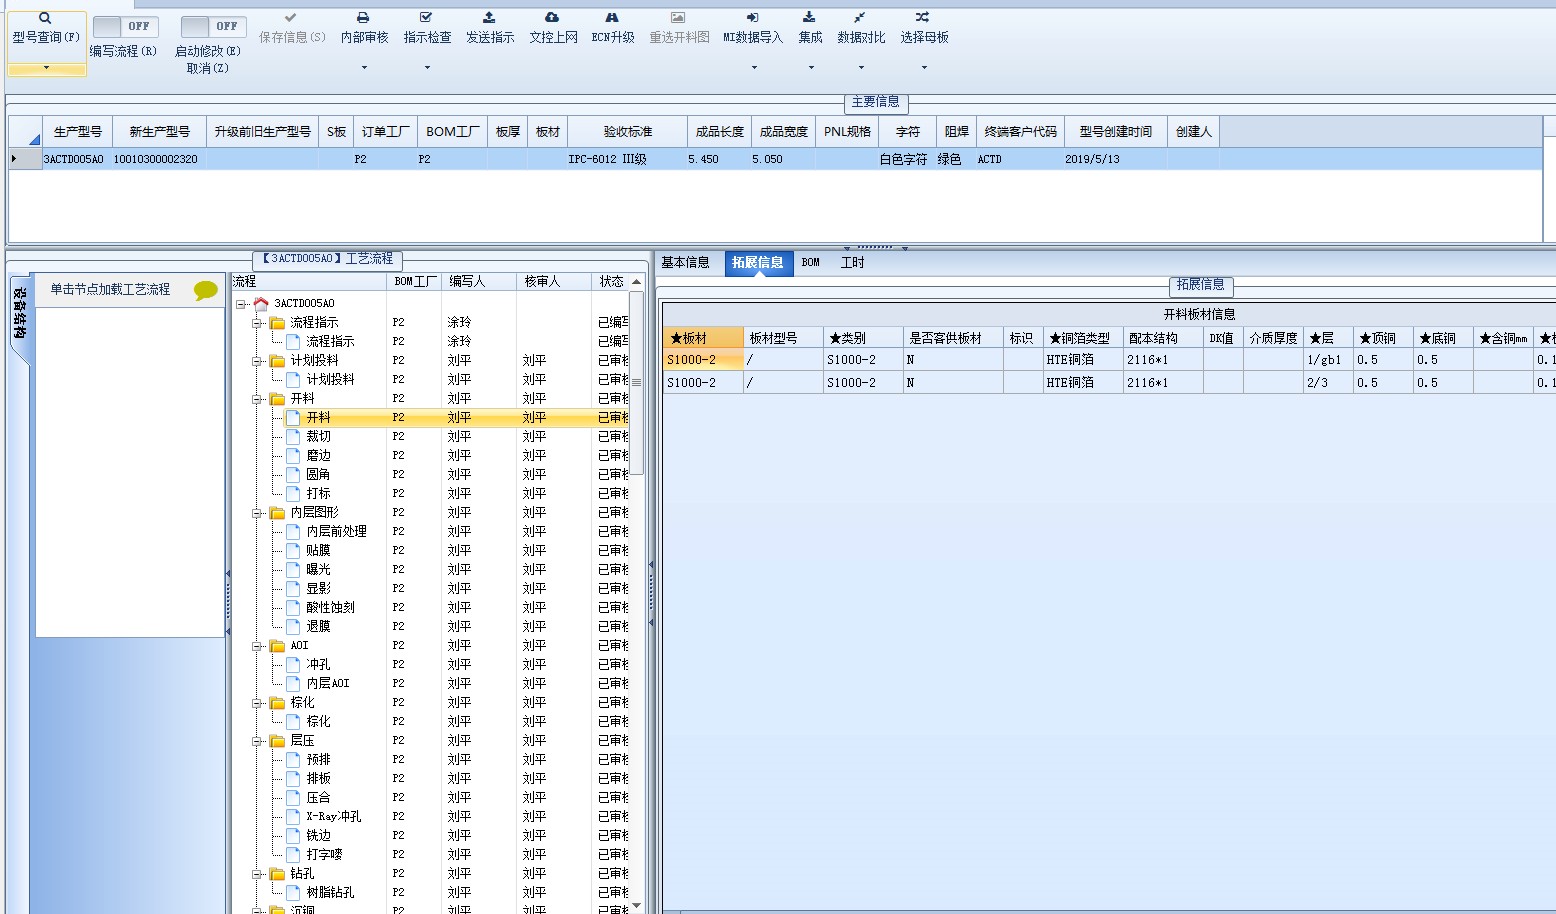Sort by 验收标准 column header
This screenshot has height=914, width=1556.
click(x=627, y=132)
